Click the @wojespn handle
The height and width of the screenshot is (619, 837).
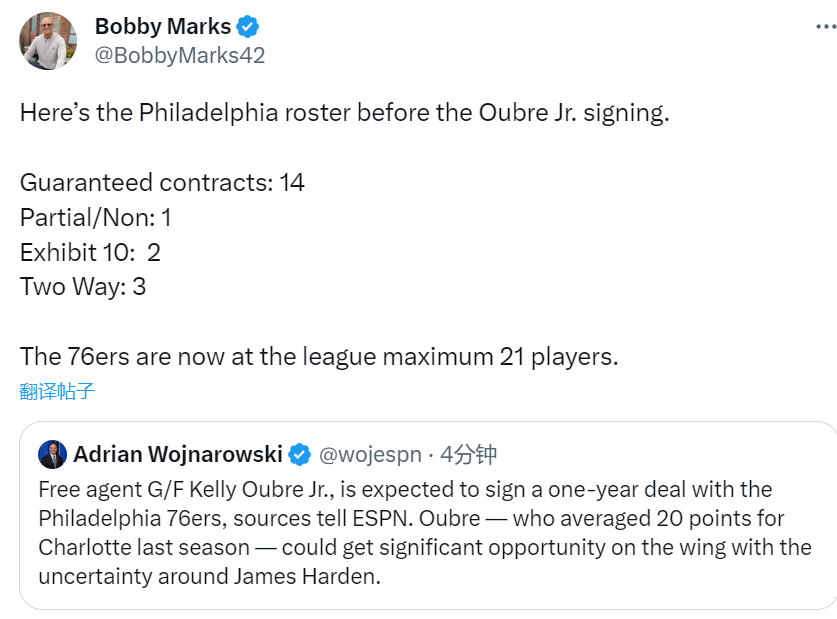(370, 455)
